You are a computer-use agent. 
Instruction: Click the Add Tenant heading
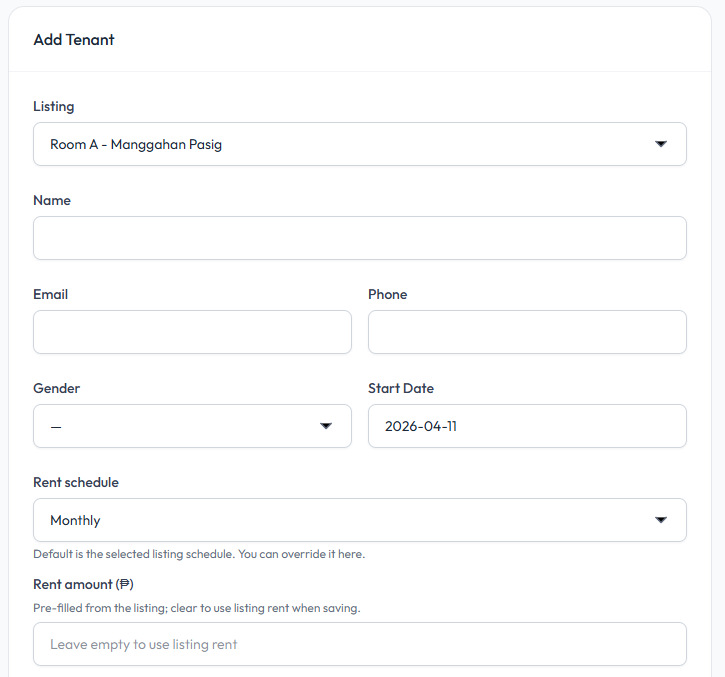tap(74, 40)
